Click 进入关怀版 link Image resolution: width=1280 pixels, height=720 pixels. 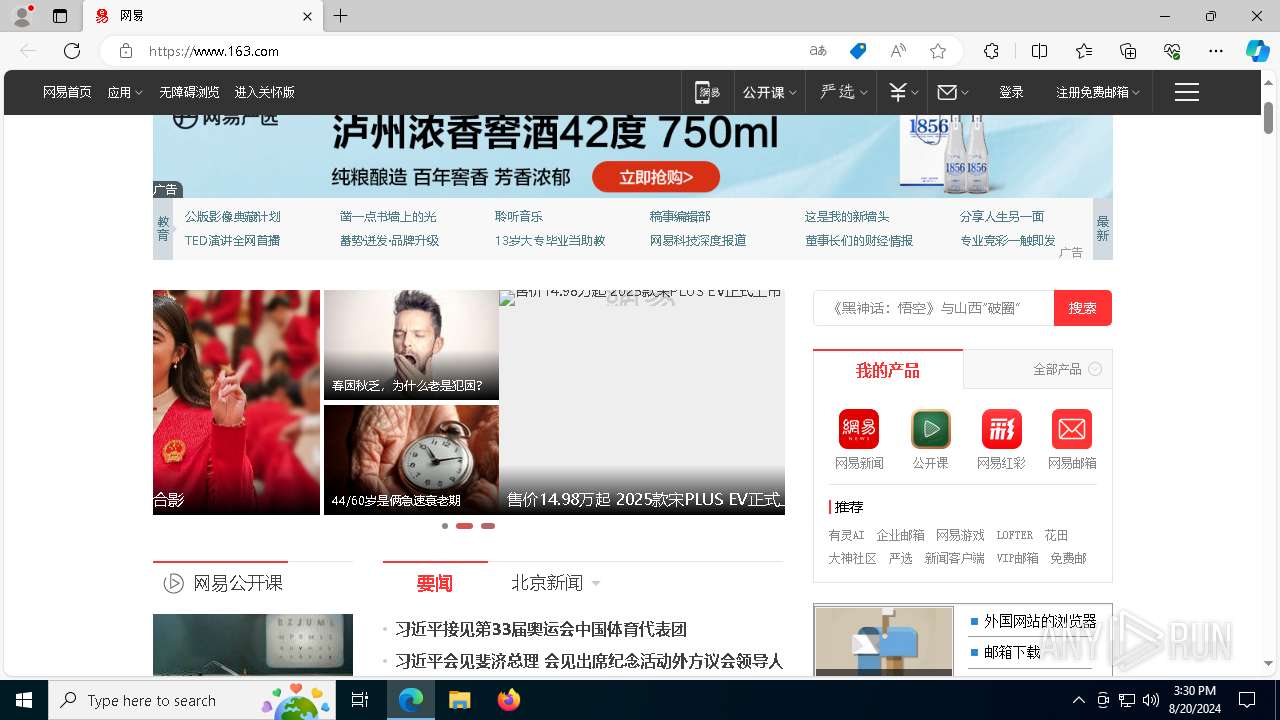(264, 92)
